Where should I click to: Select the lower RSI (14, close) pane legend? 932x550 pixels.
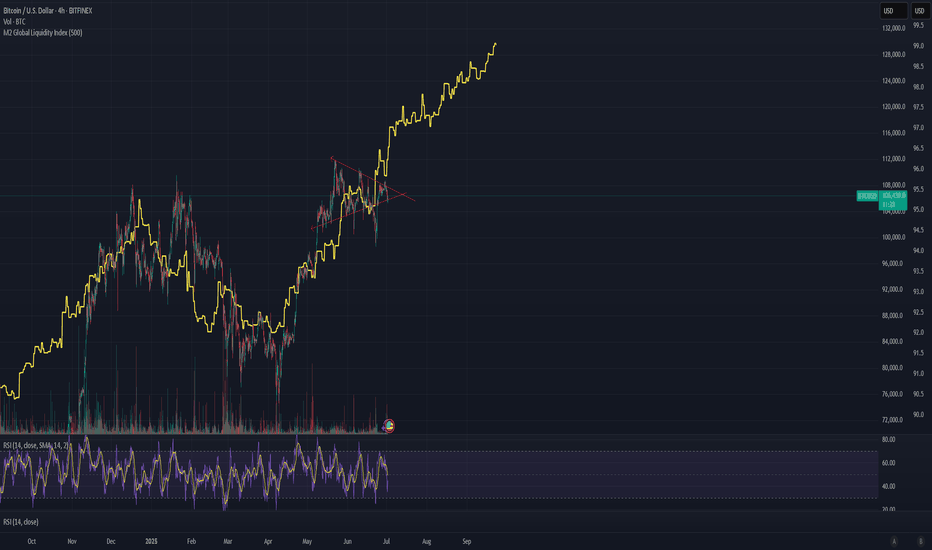(21, 522)
